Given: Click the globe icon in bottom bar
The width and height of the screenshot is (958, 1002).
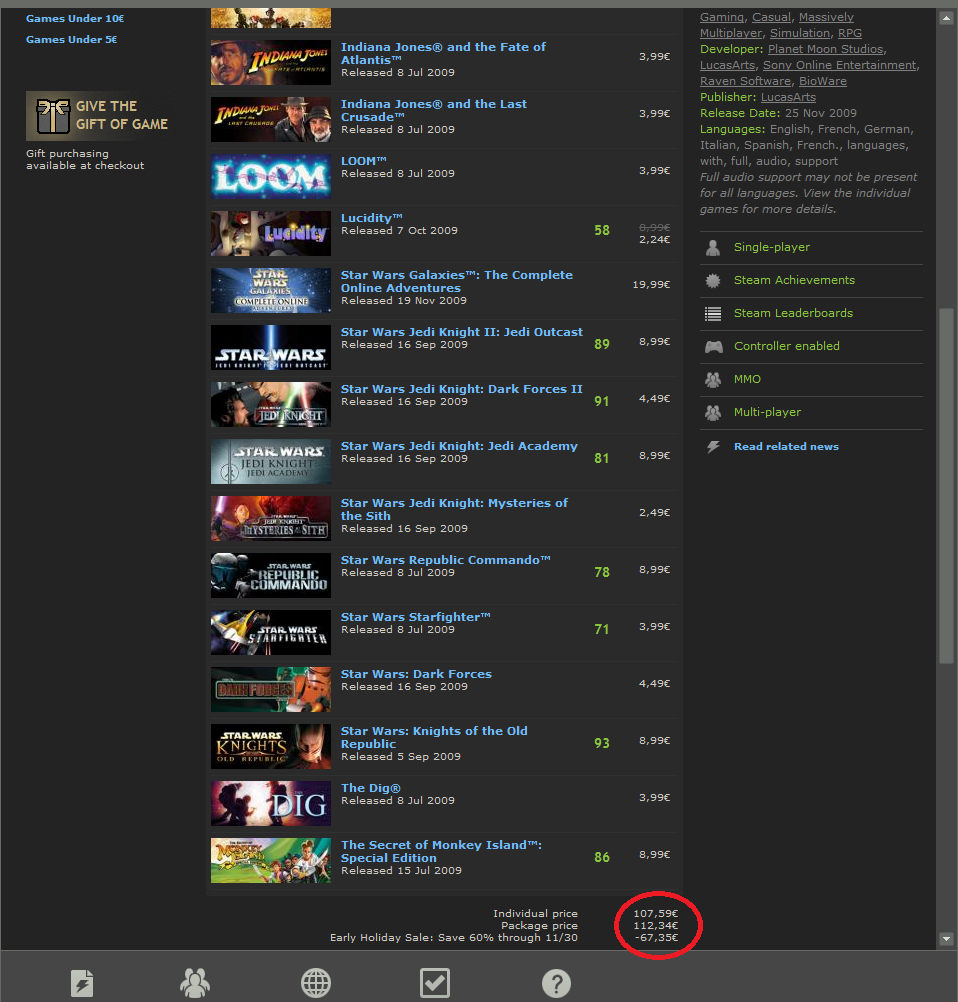Looking at the screenshot, I should [316, 983].
